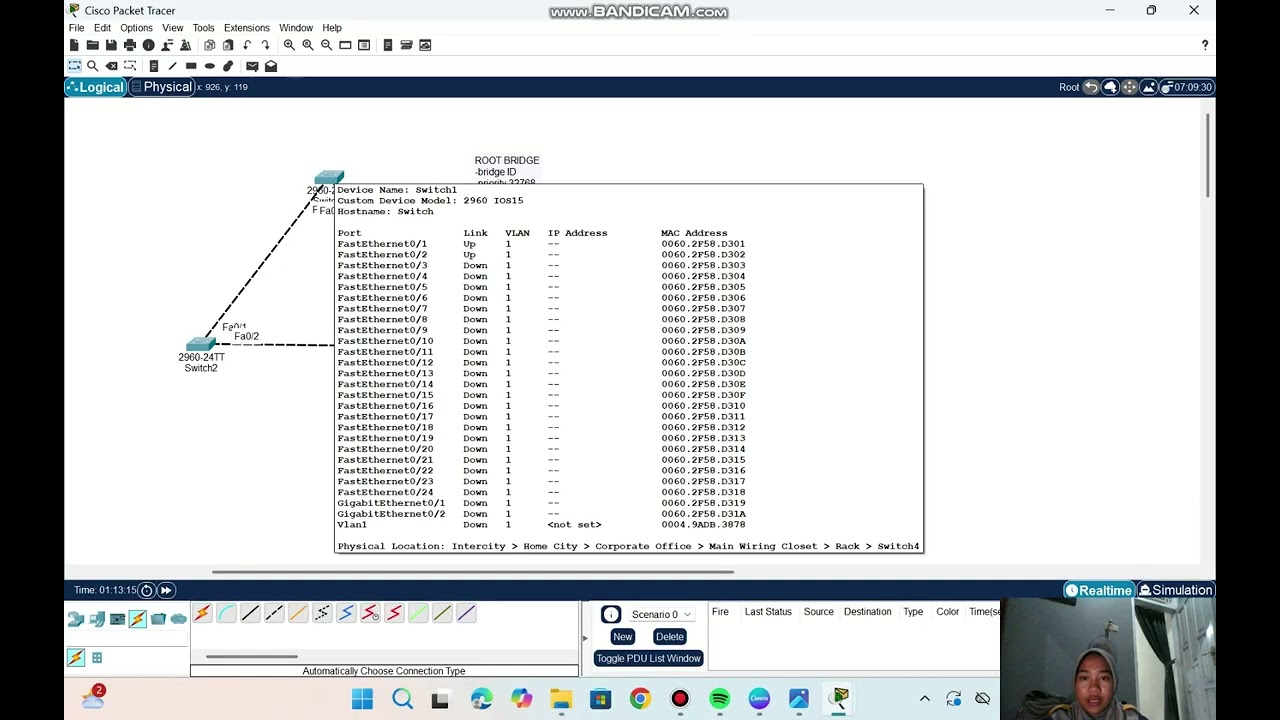Create a new file from the toolbar
The width and height of the screenshot is (1280, 720).
pos(74,45)
